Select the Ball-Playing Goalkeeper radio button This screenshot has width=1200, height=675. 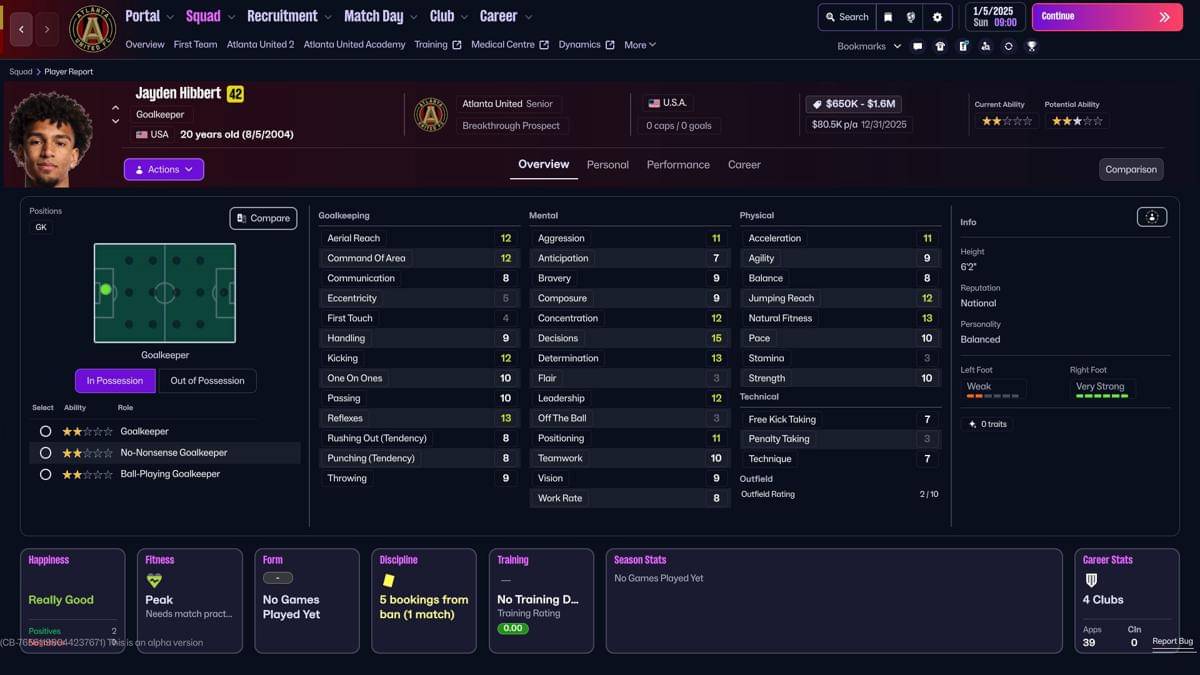45,474
